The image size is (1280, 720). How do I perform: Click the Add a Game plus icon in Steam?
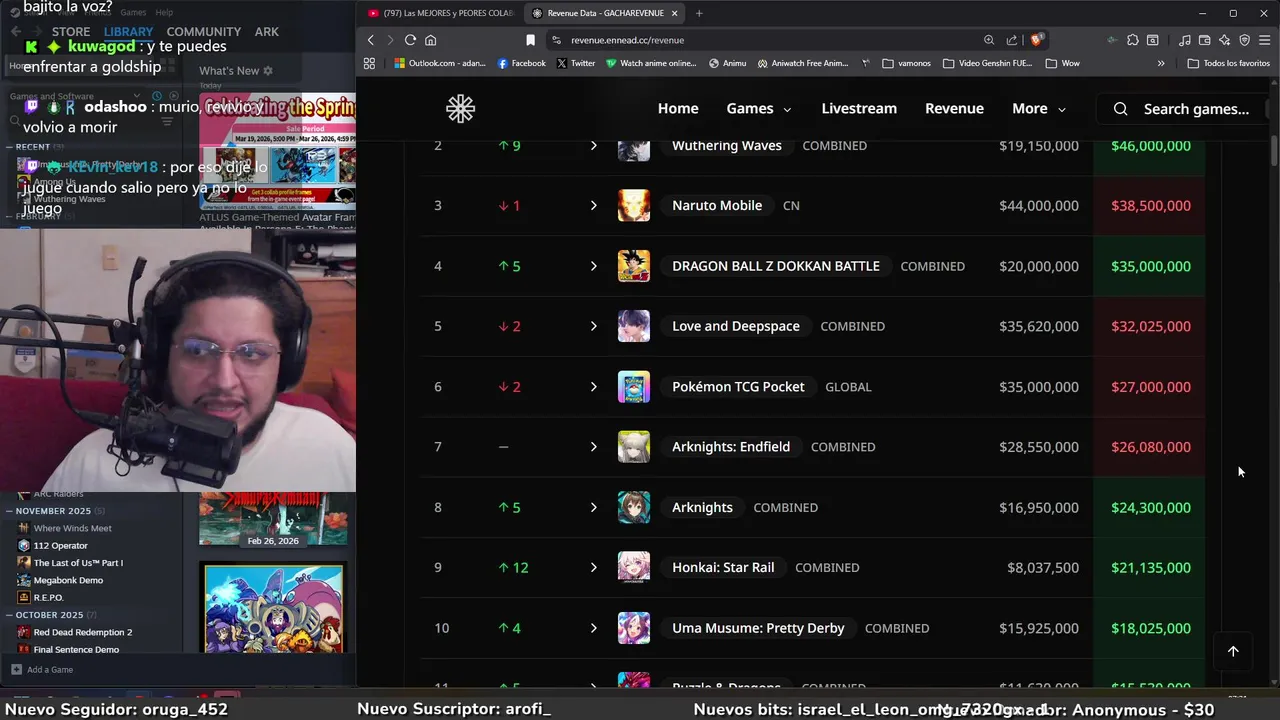(16, 669)
